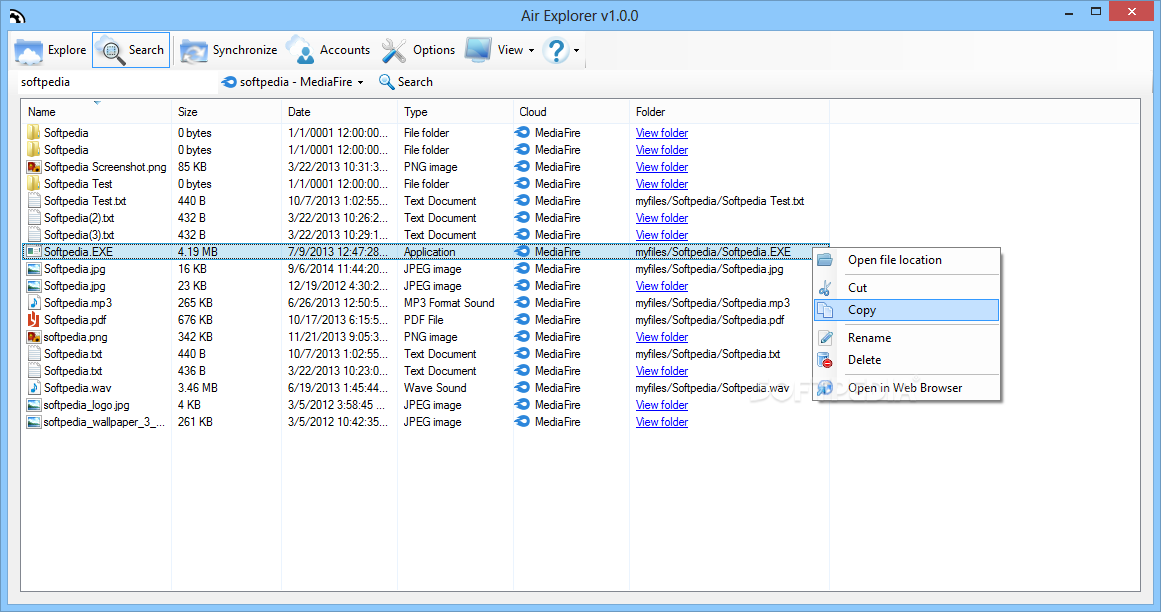
Task: Click View folder link for softpedia.png row
Action: pos(662,337)
